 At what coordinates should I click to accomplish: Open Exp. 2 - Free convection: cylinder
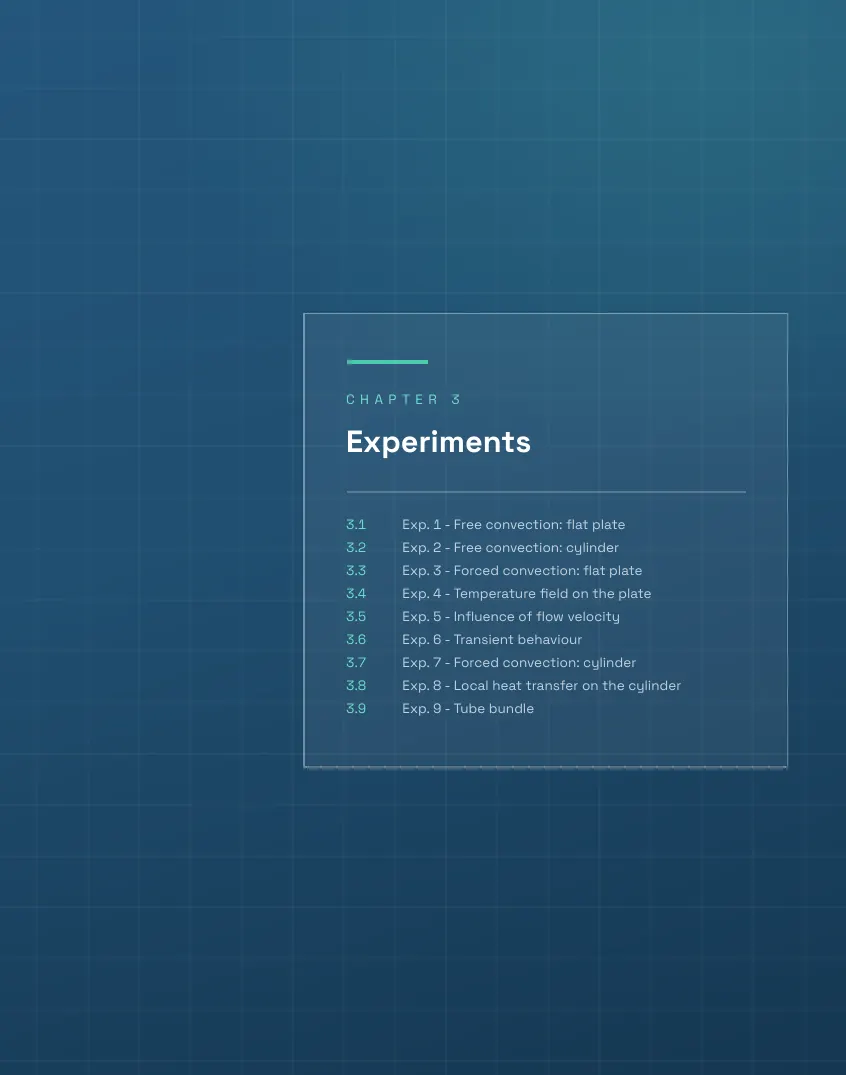[x=510, y=548]
